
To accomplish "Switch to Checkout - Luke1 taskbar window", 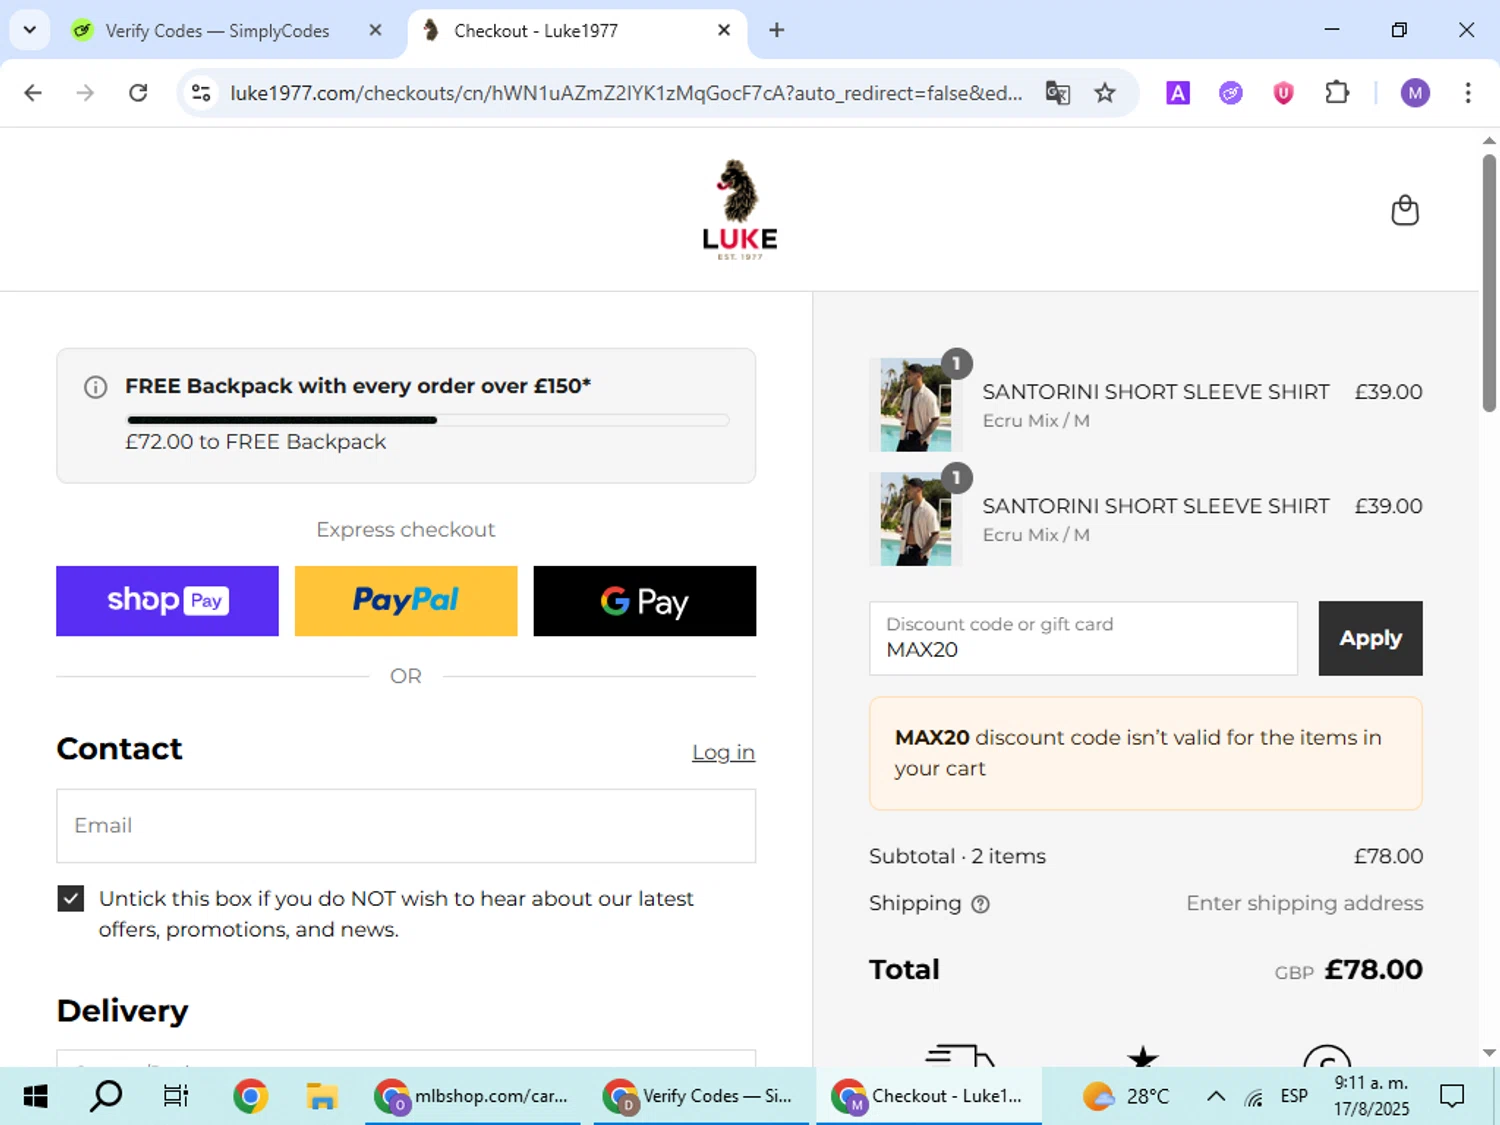I will coord(929,1096).
